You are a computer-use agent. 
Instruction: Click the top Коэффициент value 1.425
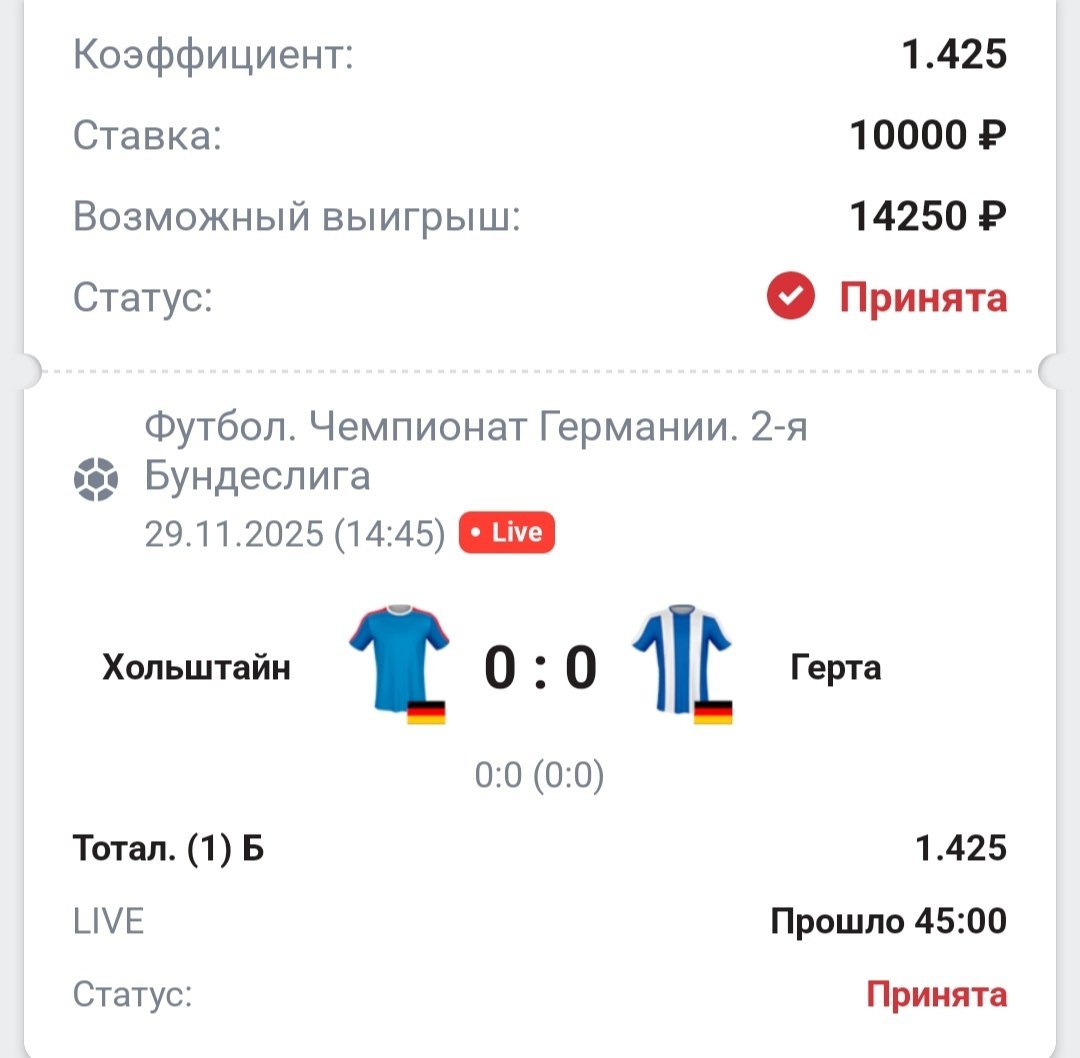[x=954, y=54]
